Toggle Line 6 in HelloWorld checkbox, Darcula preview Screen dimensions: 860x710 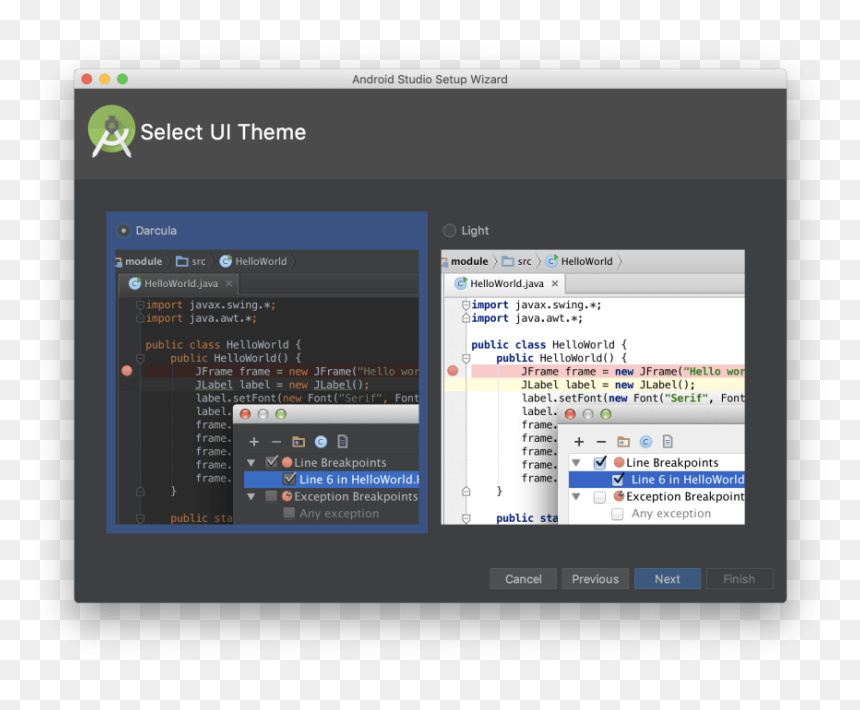pos(289,479)
